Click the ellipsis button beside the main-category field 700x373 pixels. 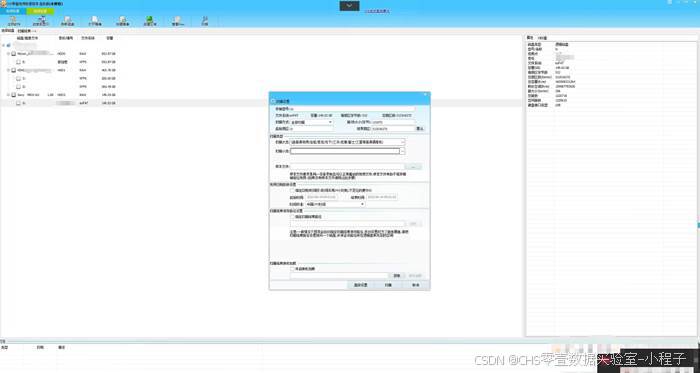(x=403, y=142)
